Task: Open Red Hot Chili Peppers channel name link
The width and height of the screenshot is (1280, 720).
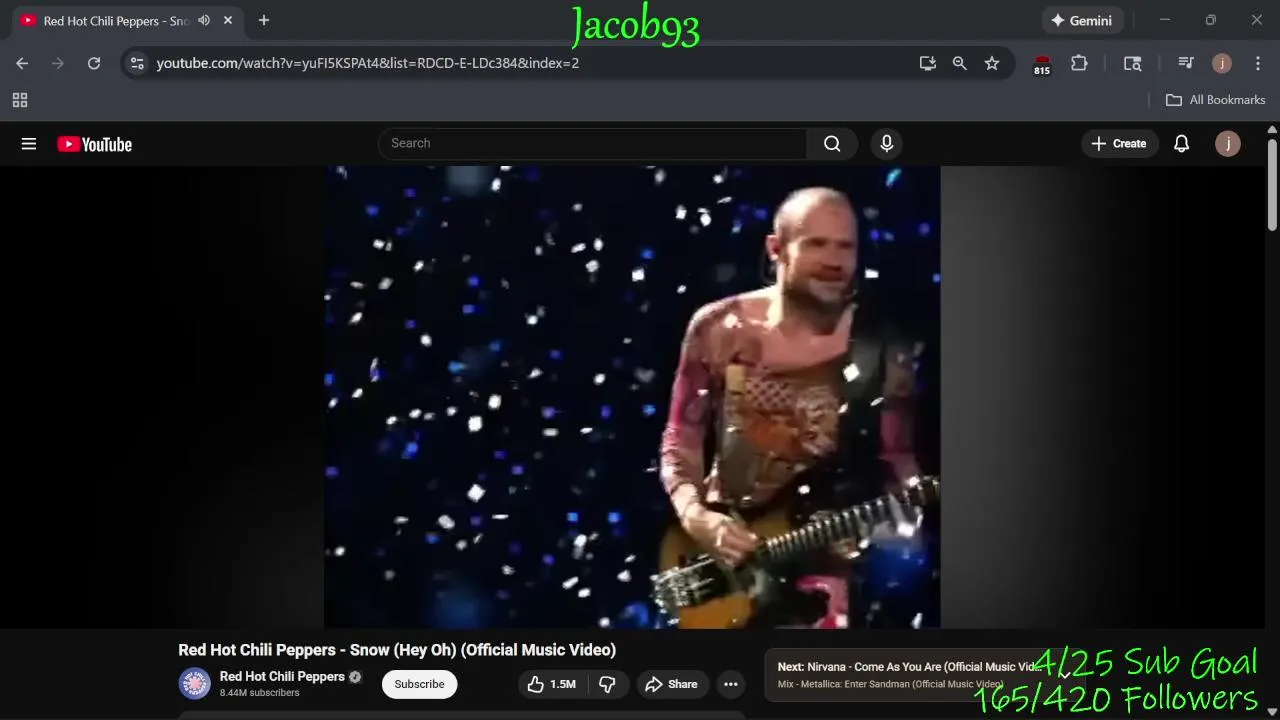Action: [x=282, y=676]
